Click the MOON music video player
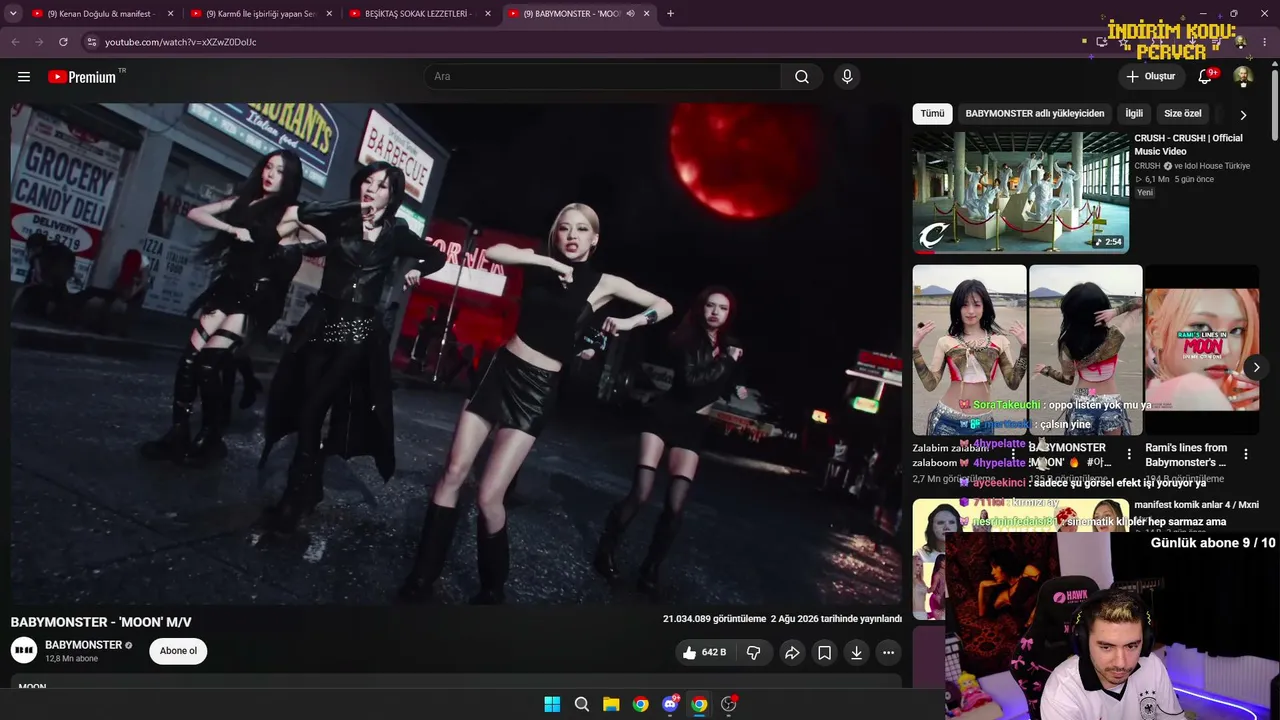 pyautogui.click(x=456, y=353)
